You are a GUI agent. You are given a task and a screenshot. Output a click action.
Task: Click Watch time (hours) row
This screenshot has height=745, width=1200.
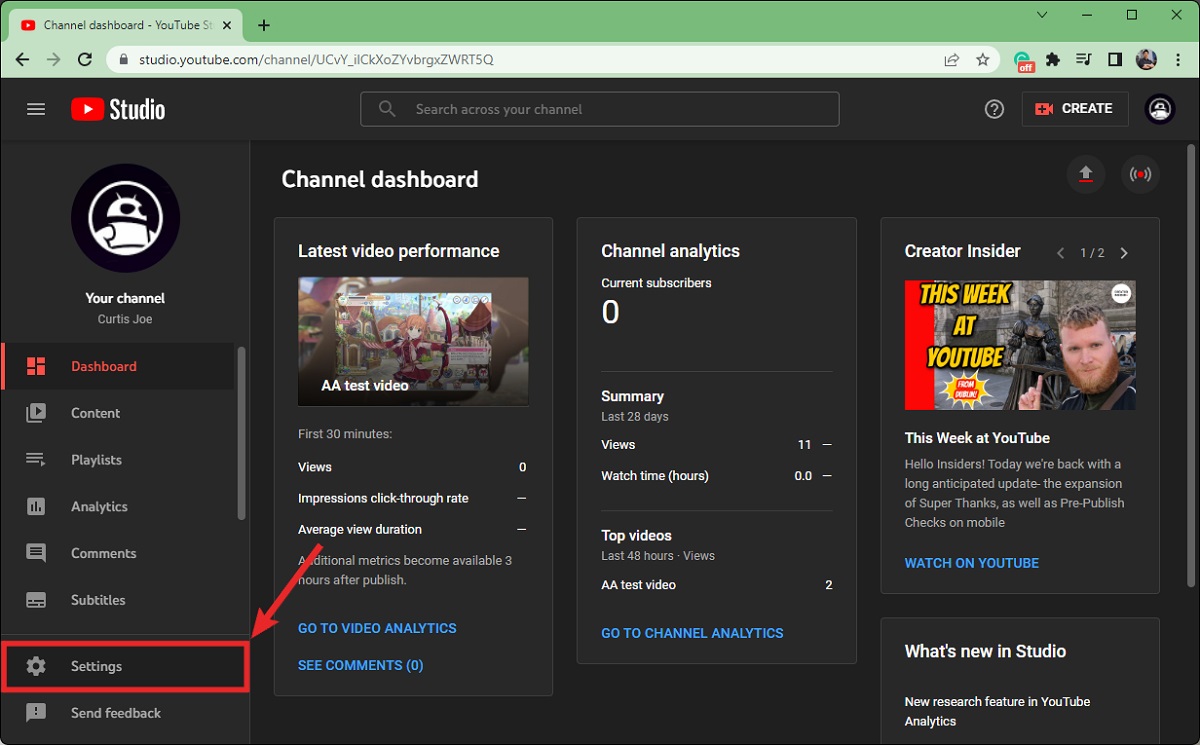coord(716,476)
